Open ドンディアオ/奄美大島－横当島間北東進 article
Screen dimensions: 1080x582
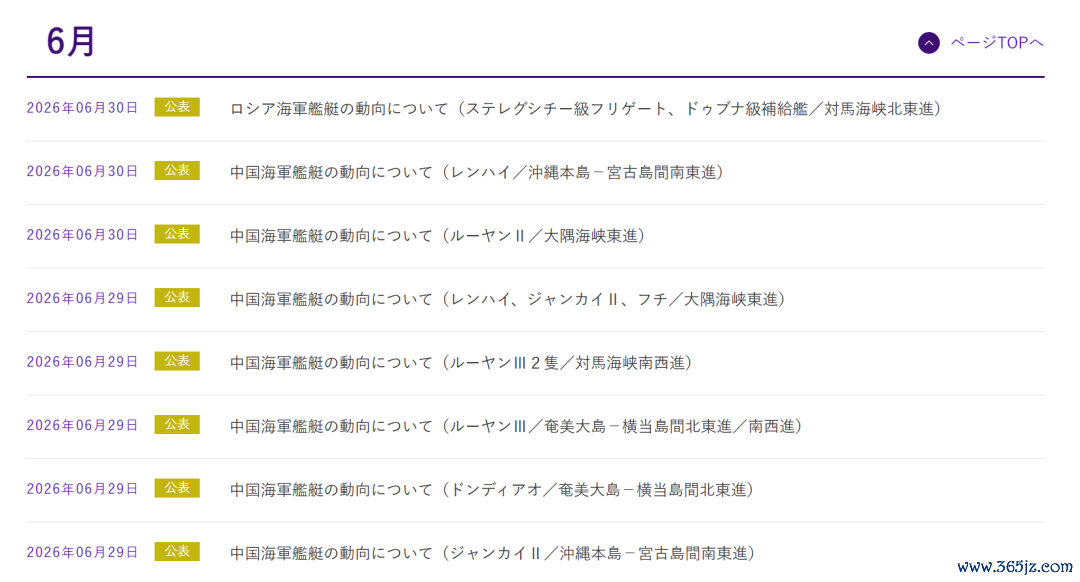(x=492, y=489)
